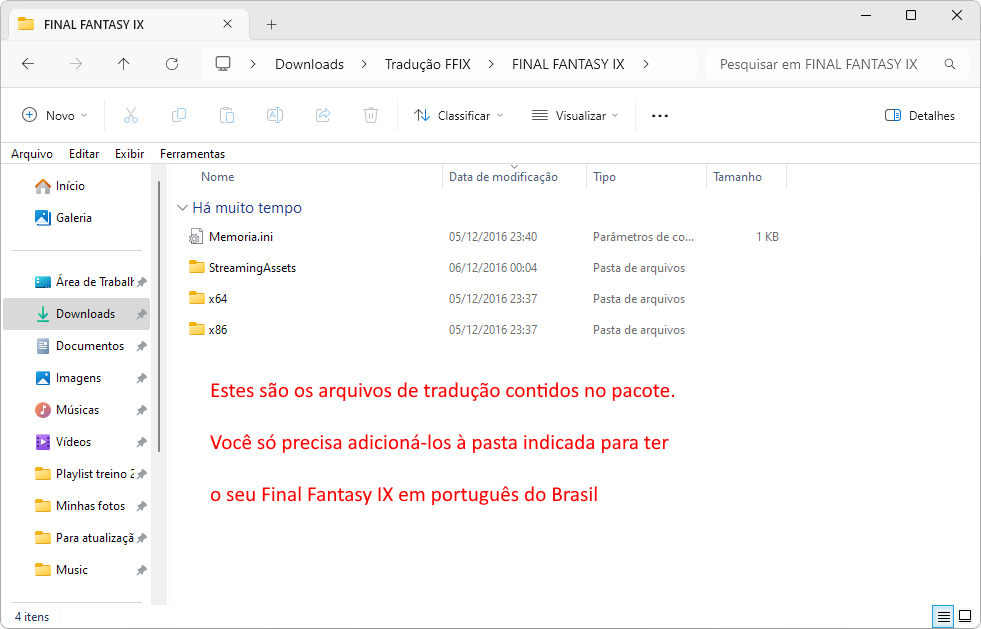Viewport: 981px width, 629px height.
Task: Click Tradução FFIX in the address breadcrumb
Action: coord(428,64)
